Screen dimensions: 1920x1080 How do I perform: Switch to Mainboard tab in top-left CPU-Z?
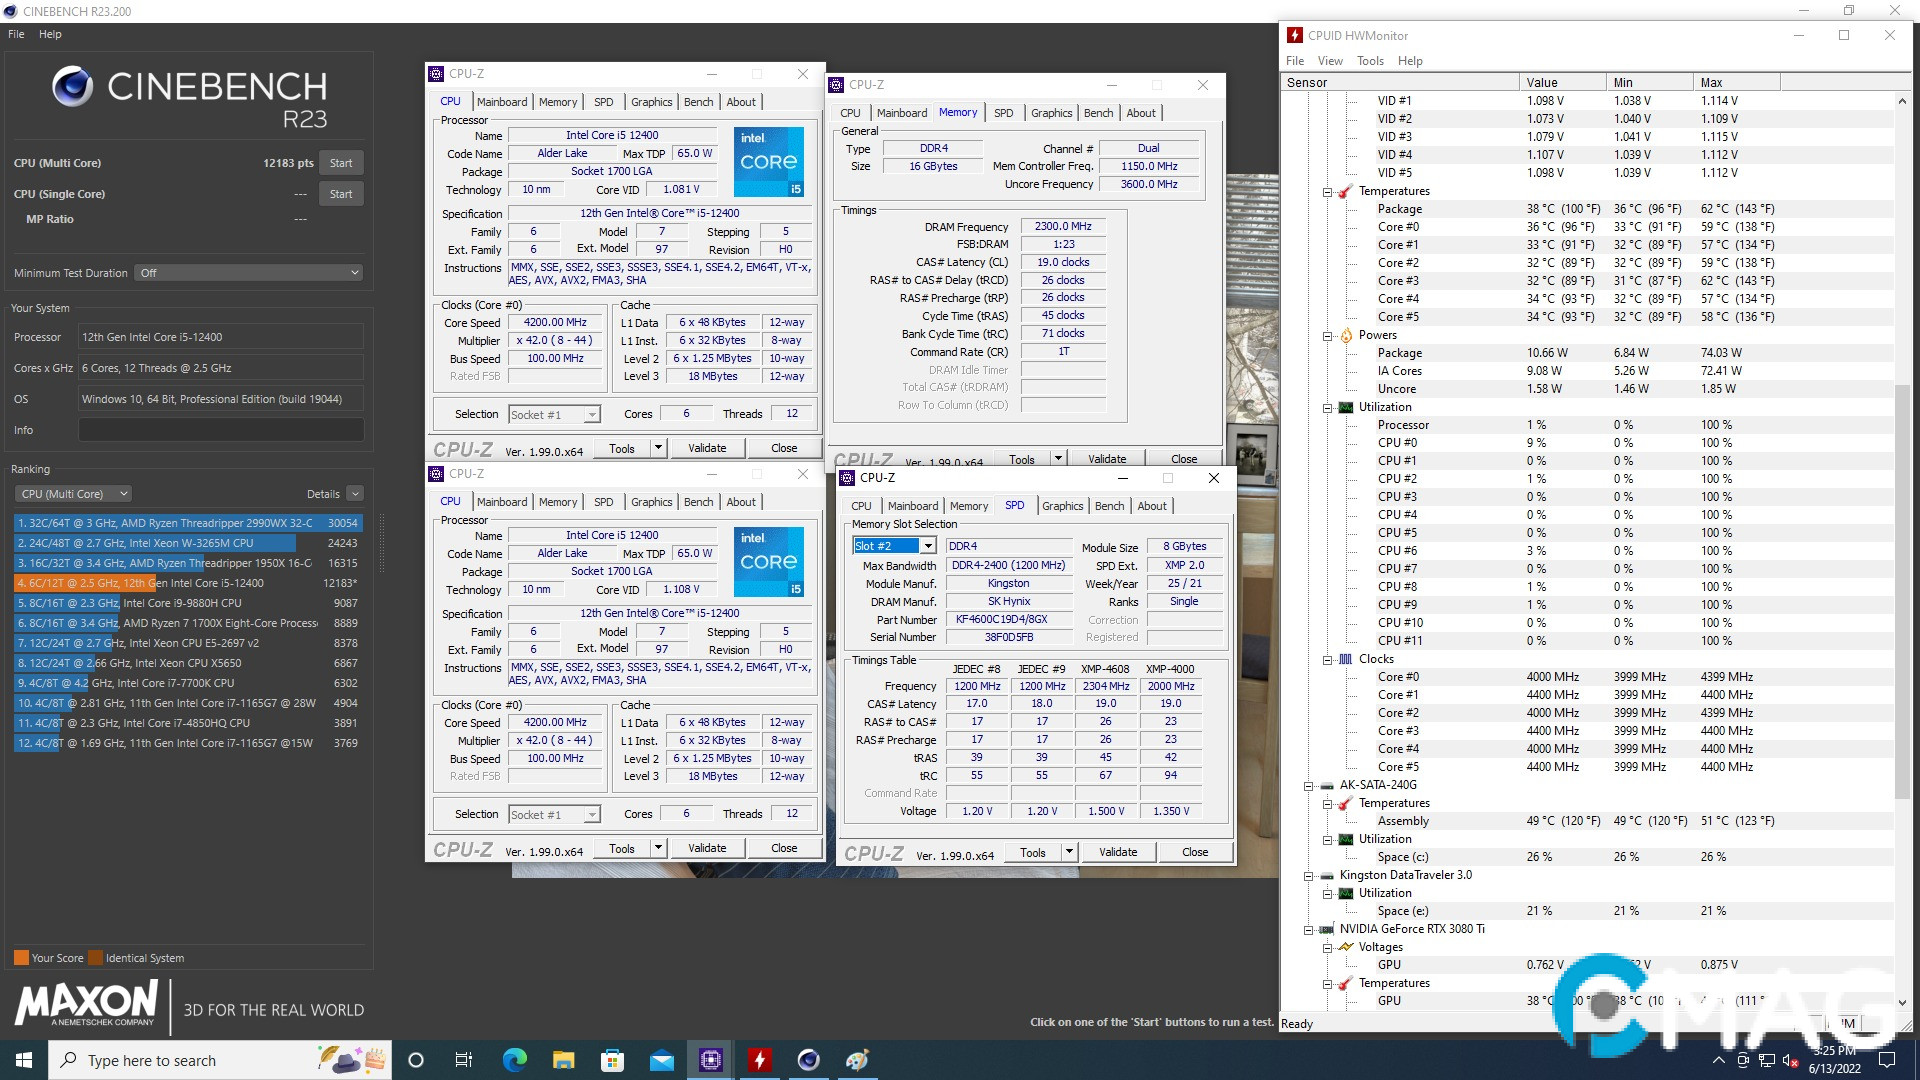501,102
